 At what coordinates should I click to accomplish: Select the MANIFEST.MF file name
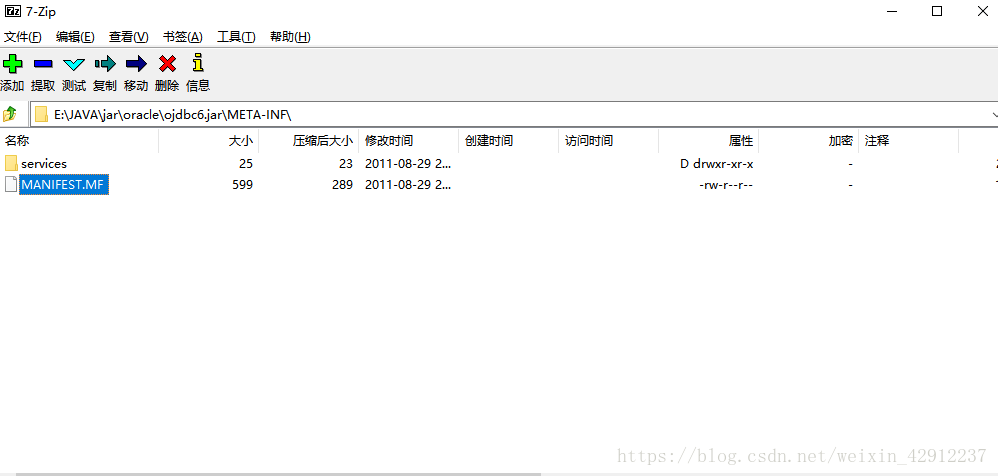[x=64, y=185]
